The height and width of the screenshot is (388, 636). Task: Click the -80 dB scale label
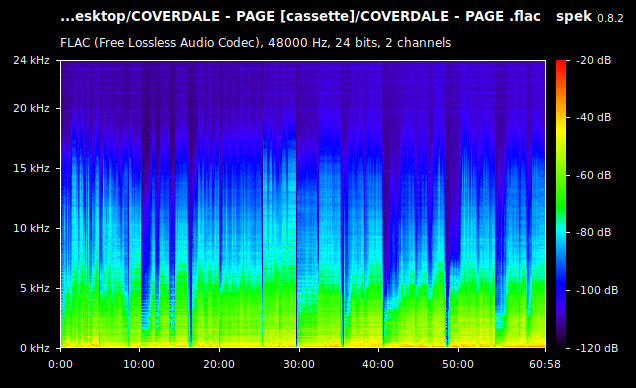[x=593, y=232]
